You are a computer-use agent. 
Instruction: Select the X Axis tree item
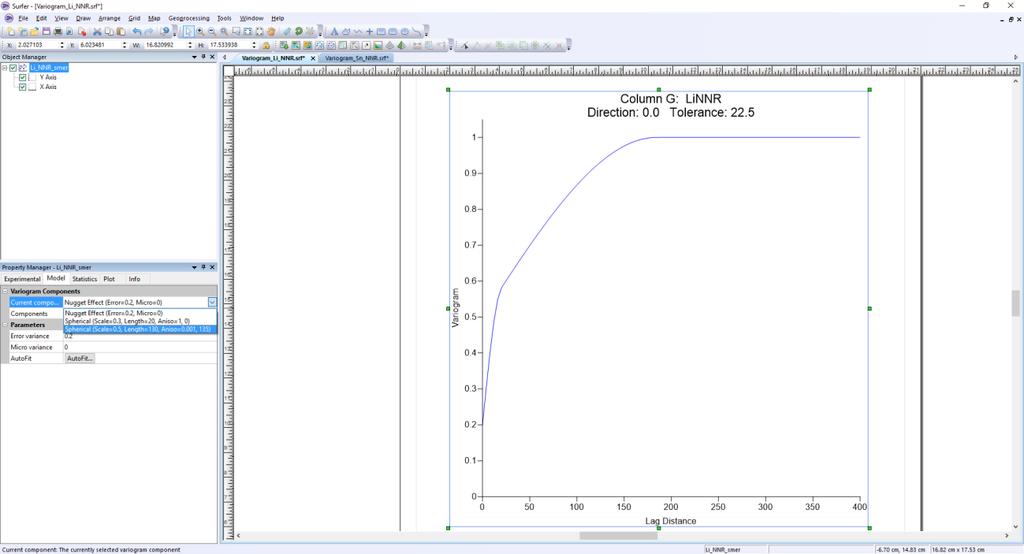click(x=48, y=87)
